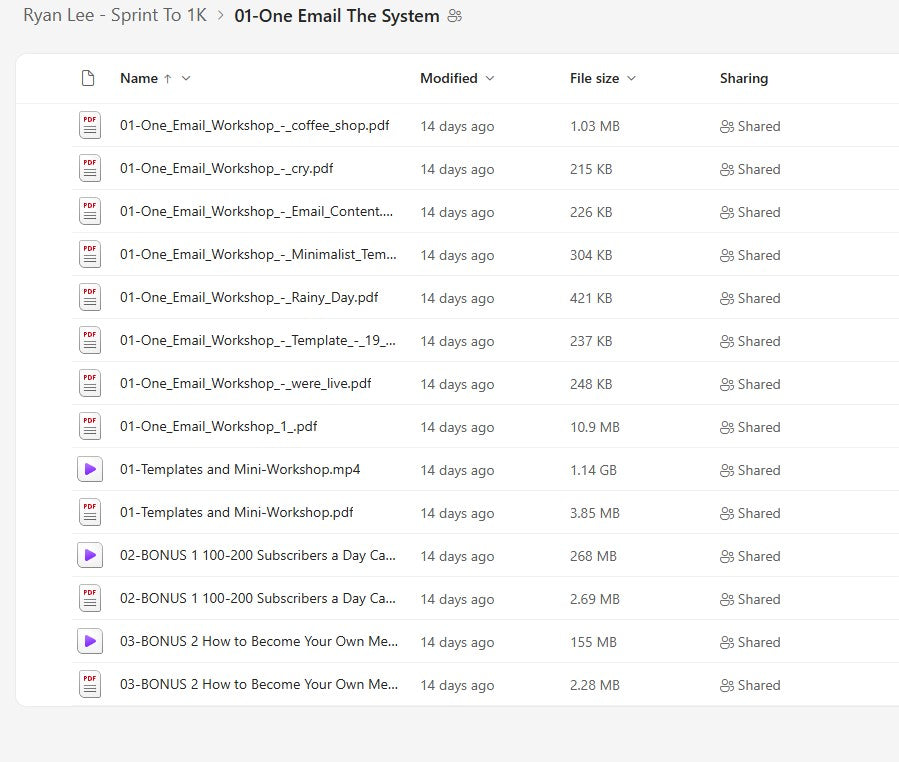The height and width of the screenshot is (762, 899).
Task: Open 01-Templates and Mini-Workshop.pdf
Action: tap(236, 512)
